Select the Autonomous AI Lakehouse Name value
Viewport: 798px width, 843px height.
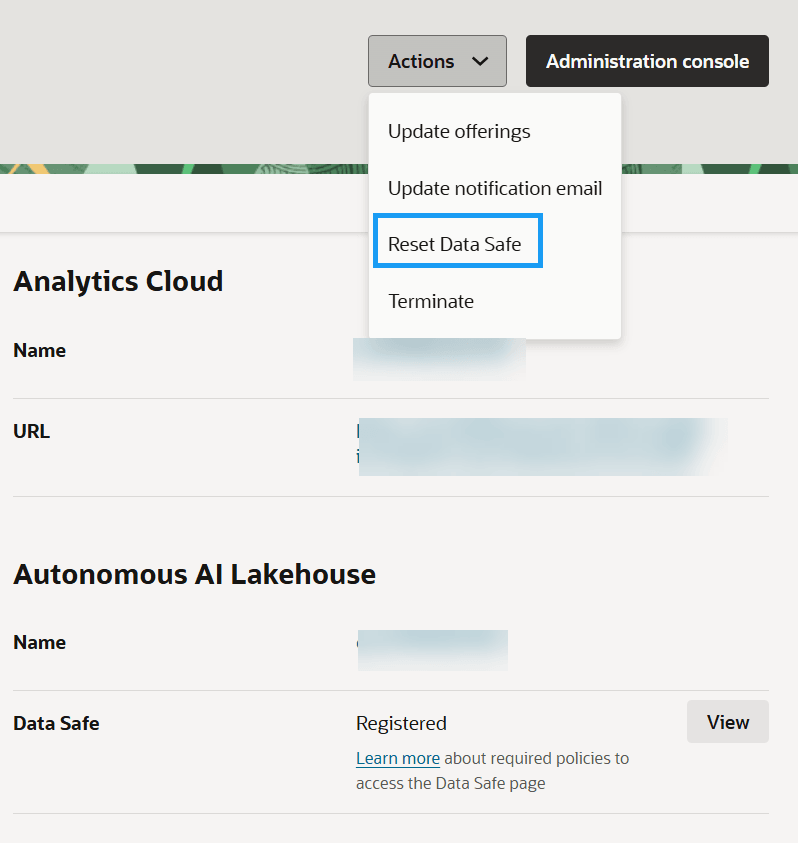click(433, 650)
